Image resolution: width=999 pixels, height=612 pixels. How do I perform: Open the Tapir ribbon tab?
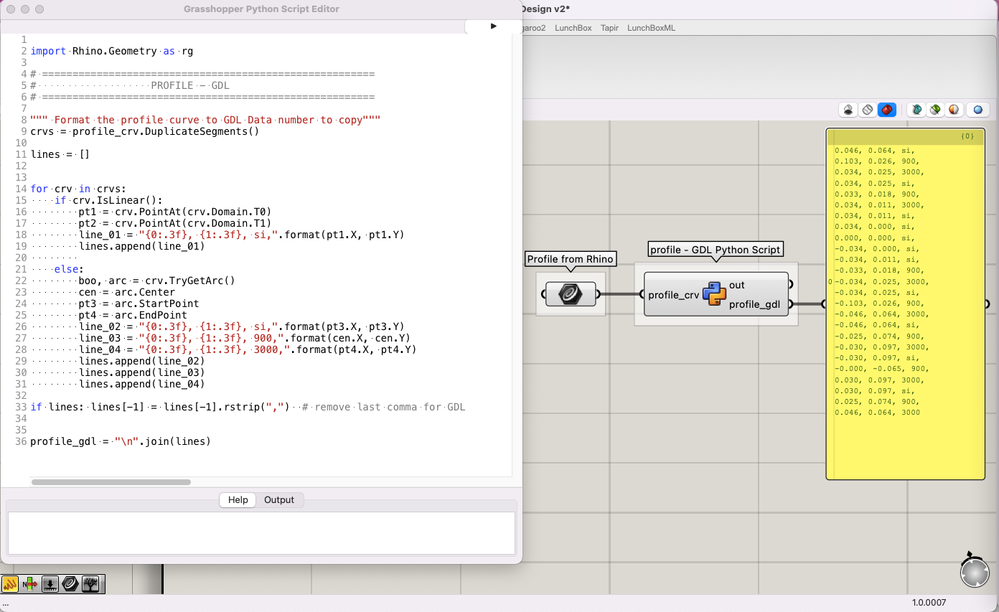click(609, 28)
